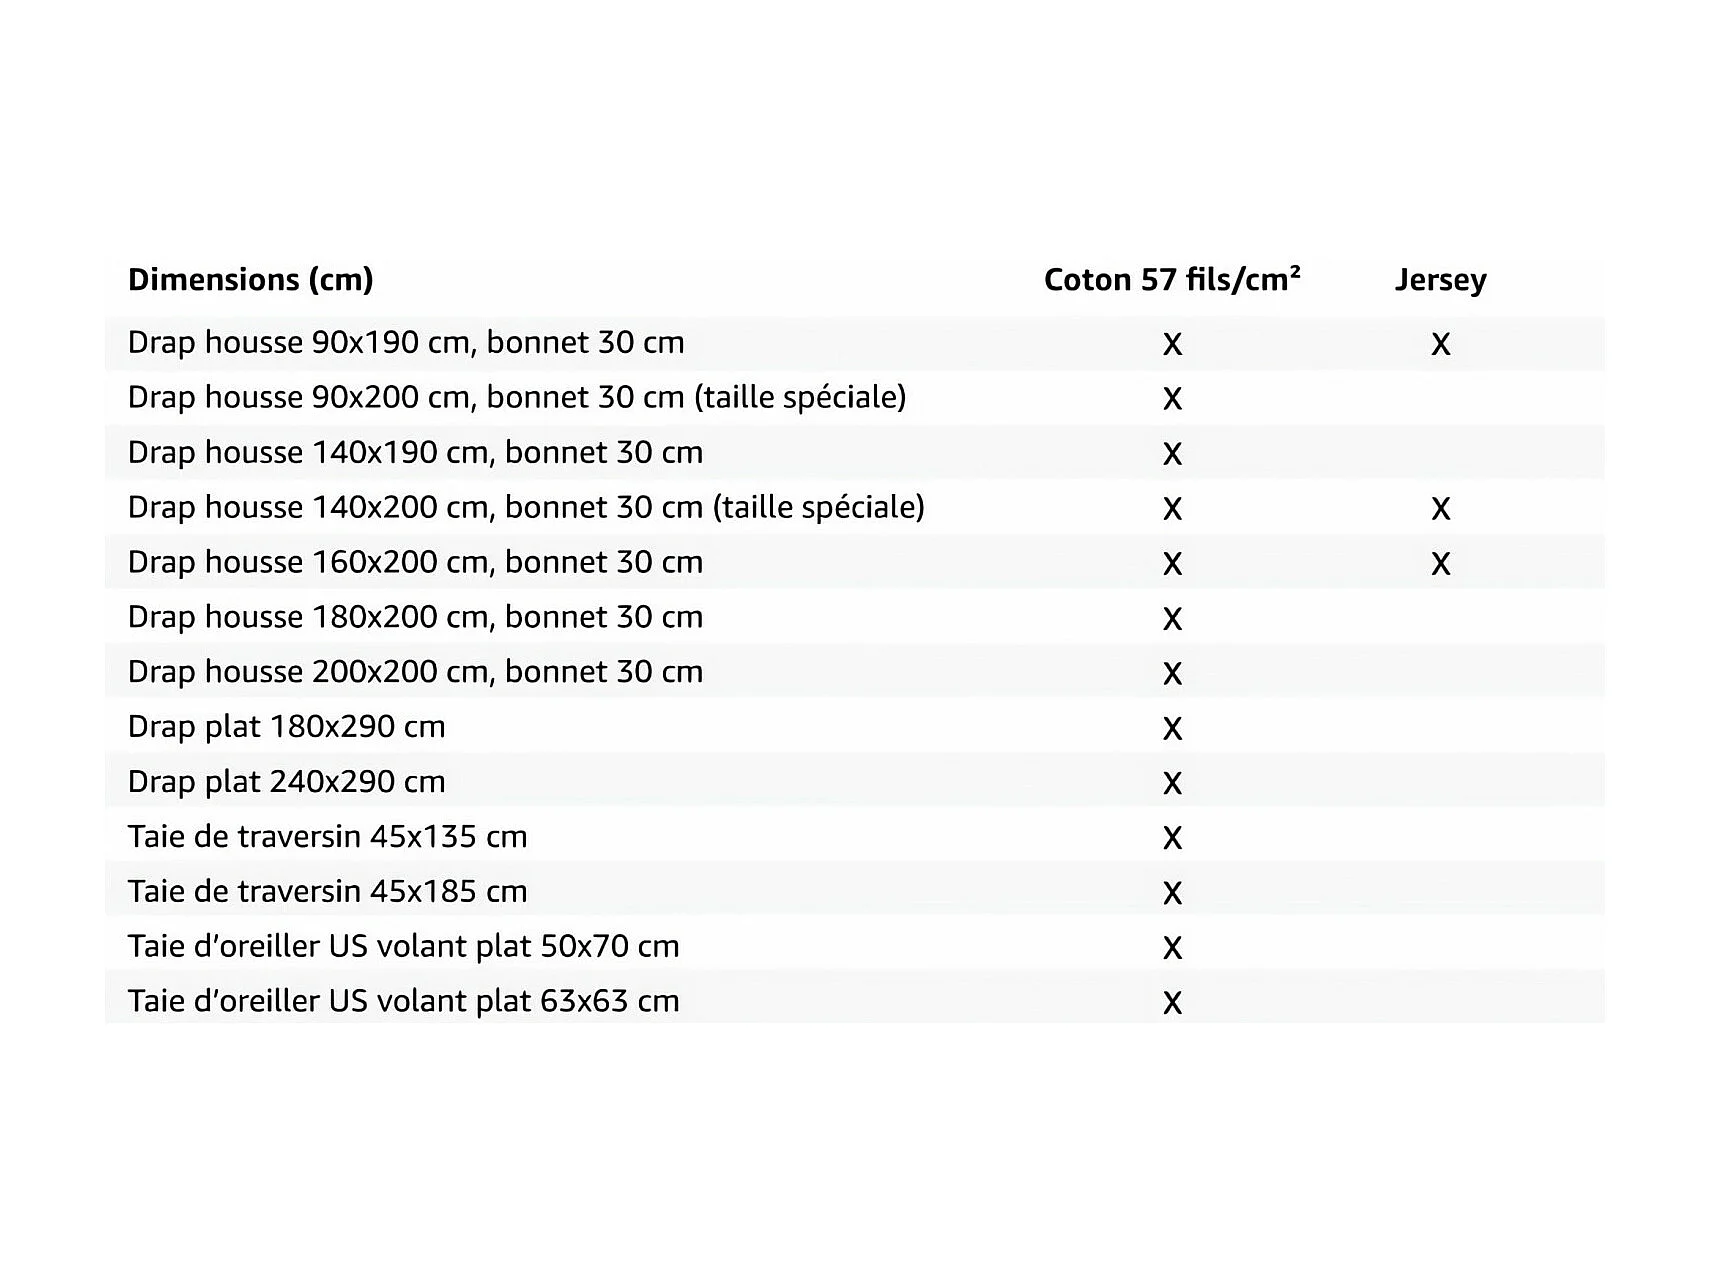Click the "Drap housse 140x200 cm" taille spéciale label
1710x1282 pixels.
click(526, 507)
